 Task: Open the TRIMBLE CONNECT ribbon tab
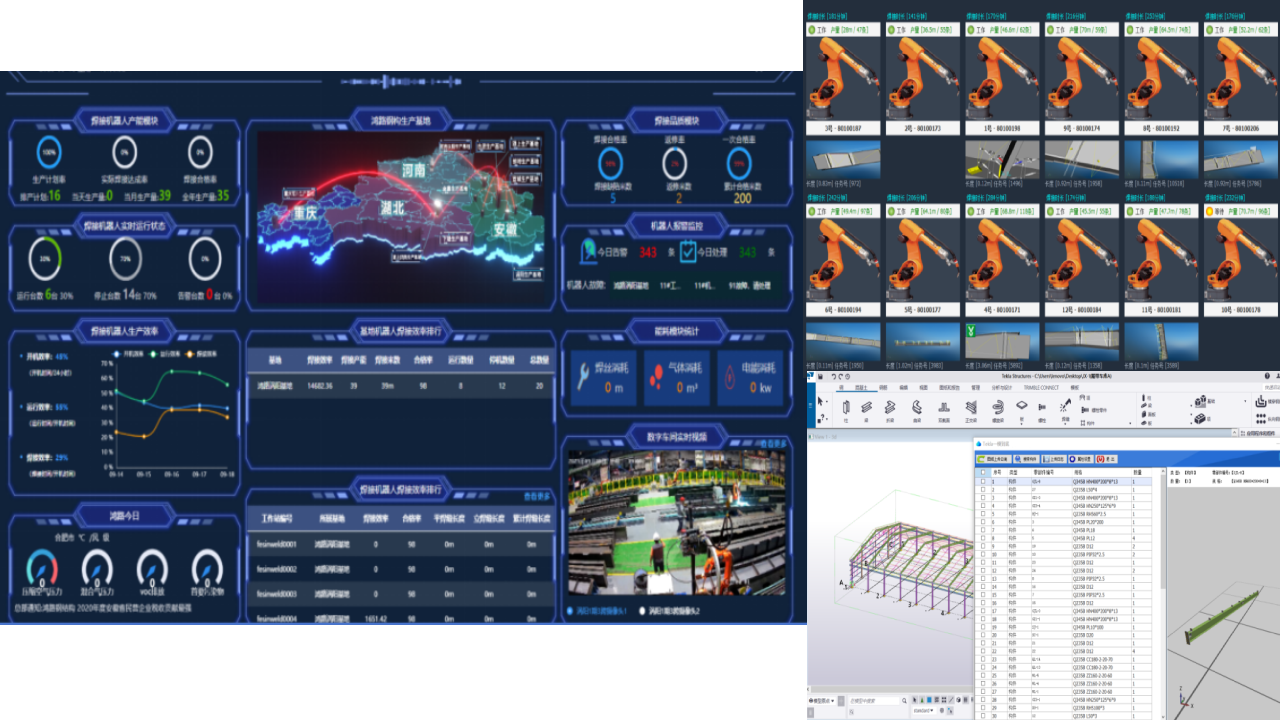click(1043, 387)
